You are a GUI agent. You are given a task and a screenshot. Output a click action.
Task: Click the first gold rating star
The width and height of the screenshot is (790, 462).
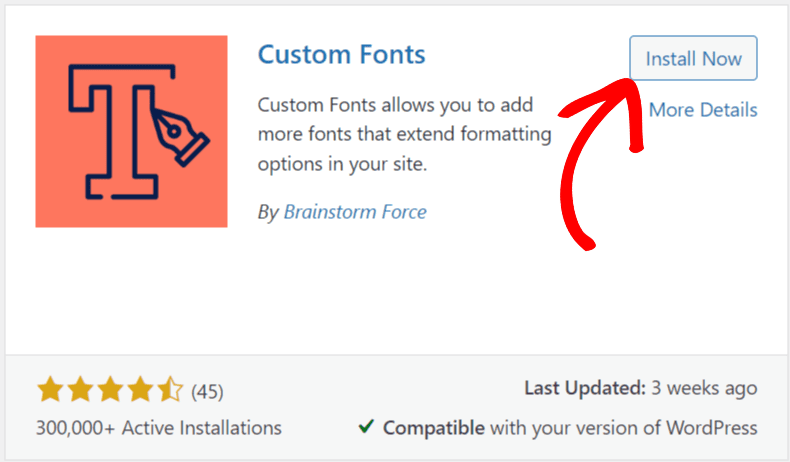coord(50,389)
